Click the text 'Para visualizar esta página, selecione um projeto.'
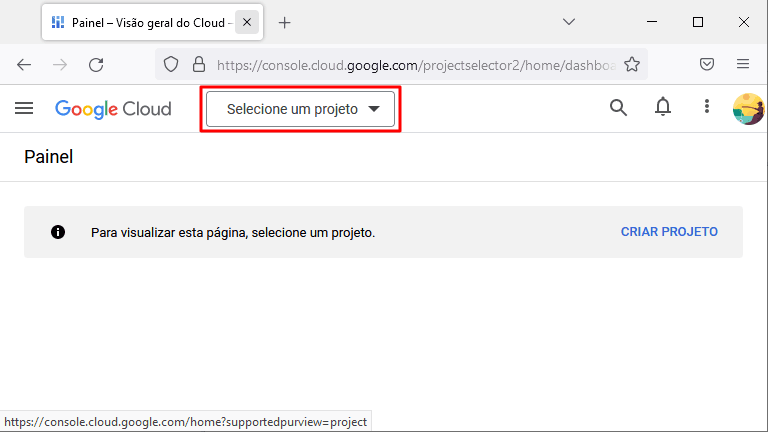Viewport: 768px width, 432px height. pyautogui.click(x=233, y=233)
